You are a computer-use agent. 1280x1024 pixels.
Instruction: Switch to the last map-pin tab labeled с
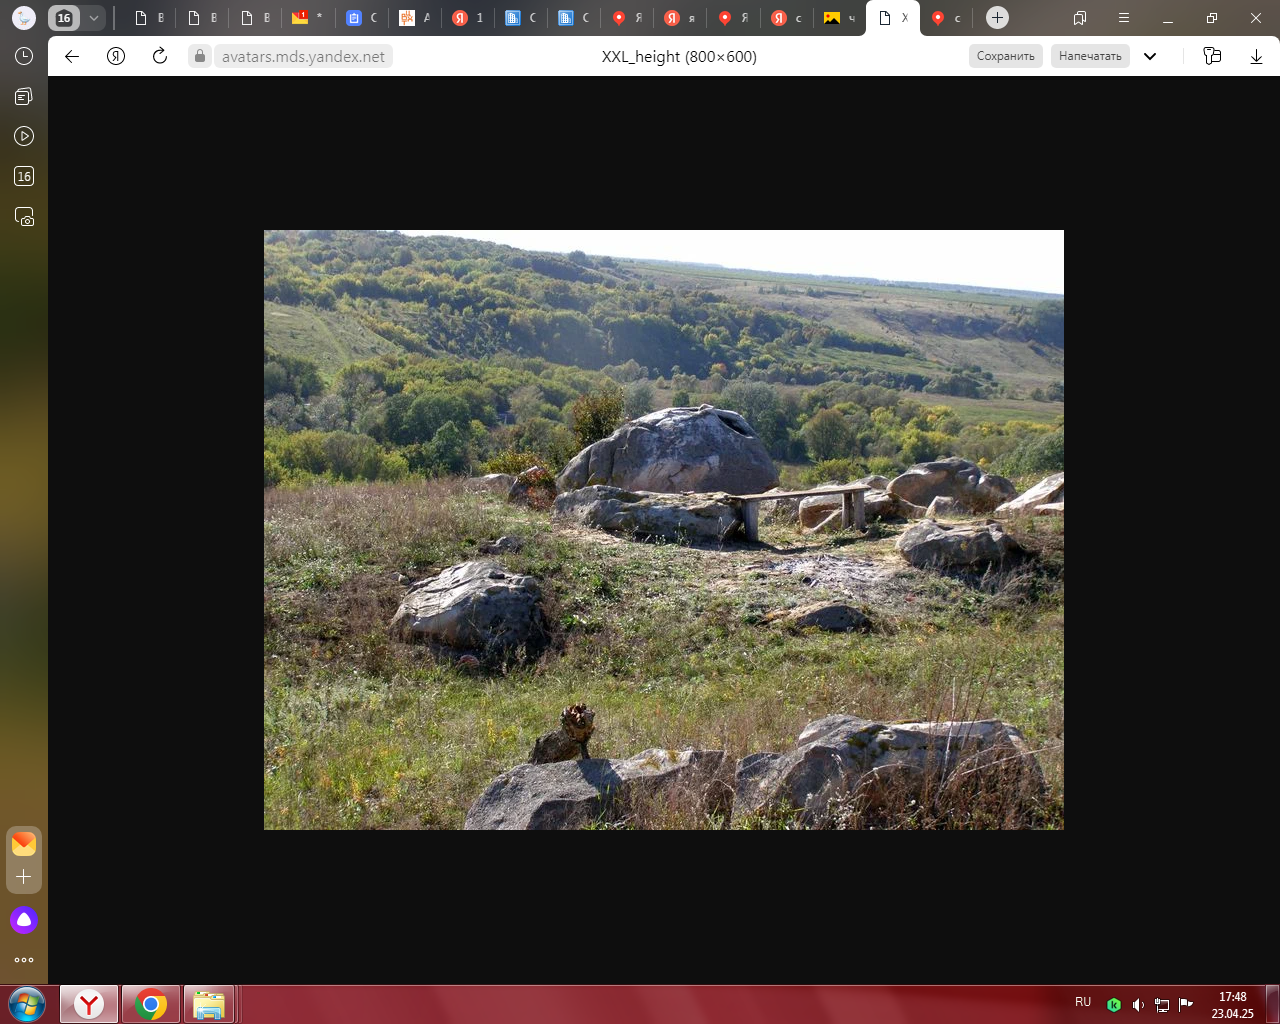(946, 18)
